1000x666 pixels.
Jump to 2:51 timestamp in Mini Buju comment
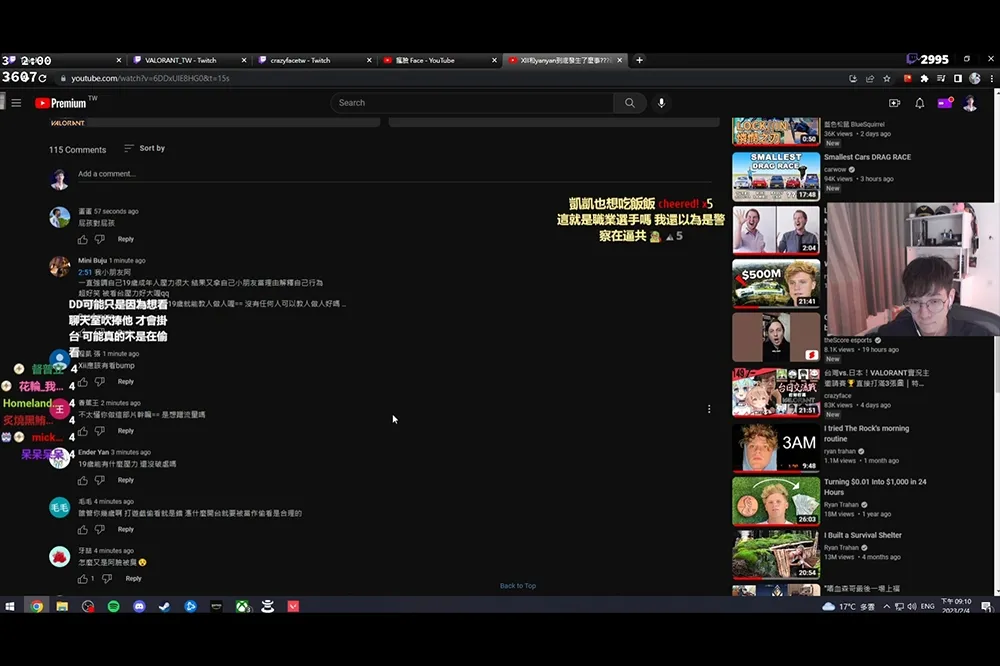pyautogui.click(x=85, y=272)
